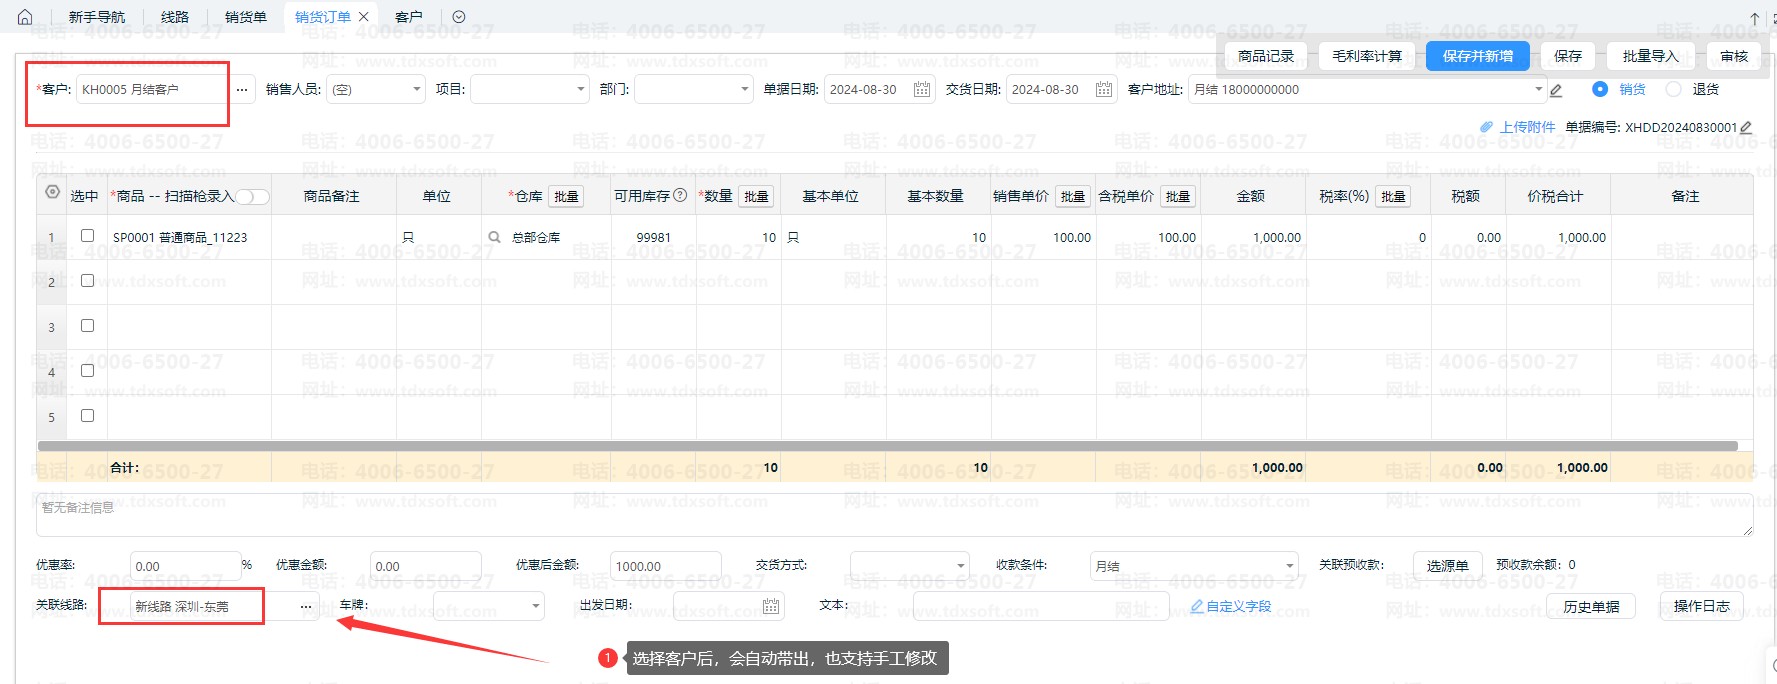Select the 退货 radio button

pos(1673,89)
